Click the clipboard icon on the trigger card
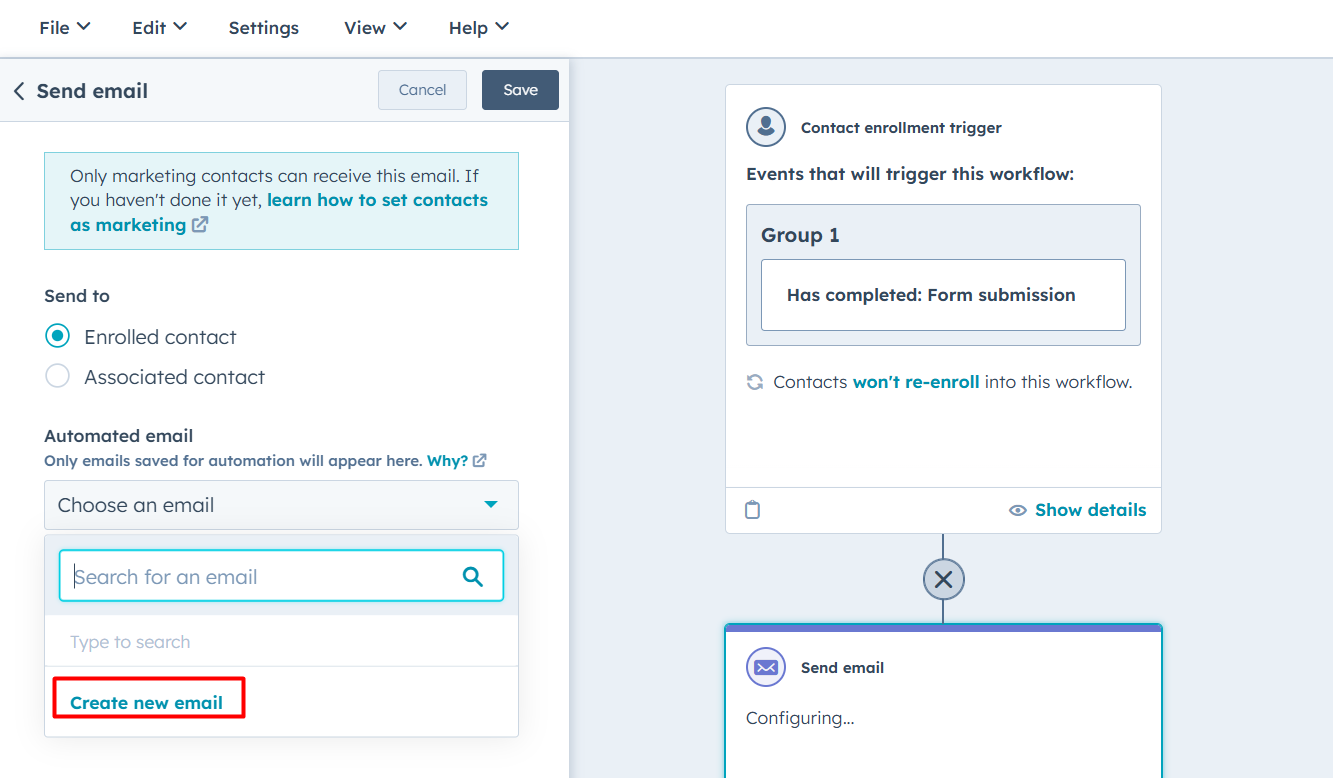The image size is (1333, 778). pyautogui.click(x=752, y=509)
